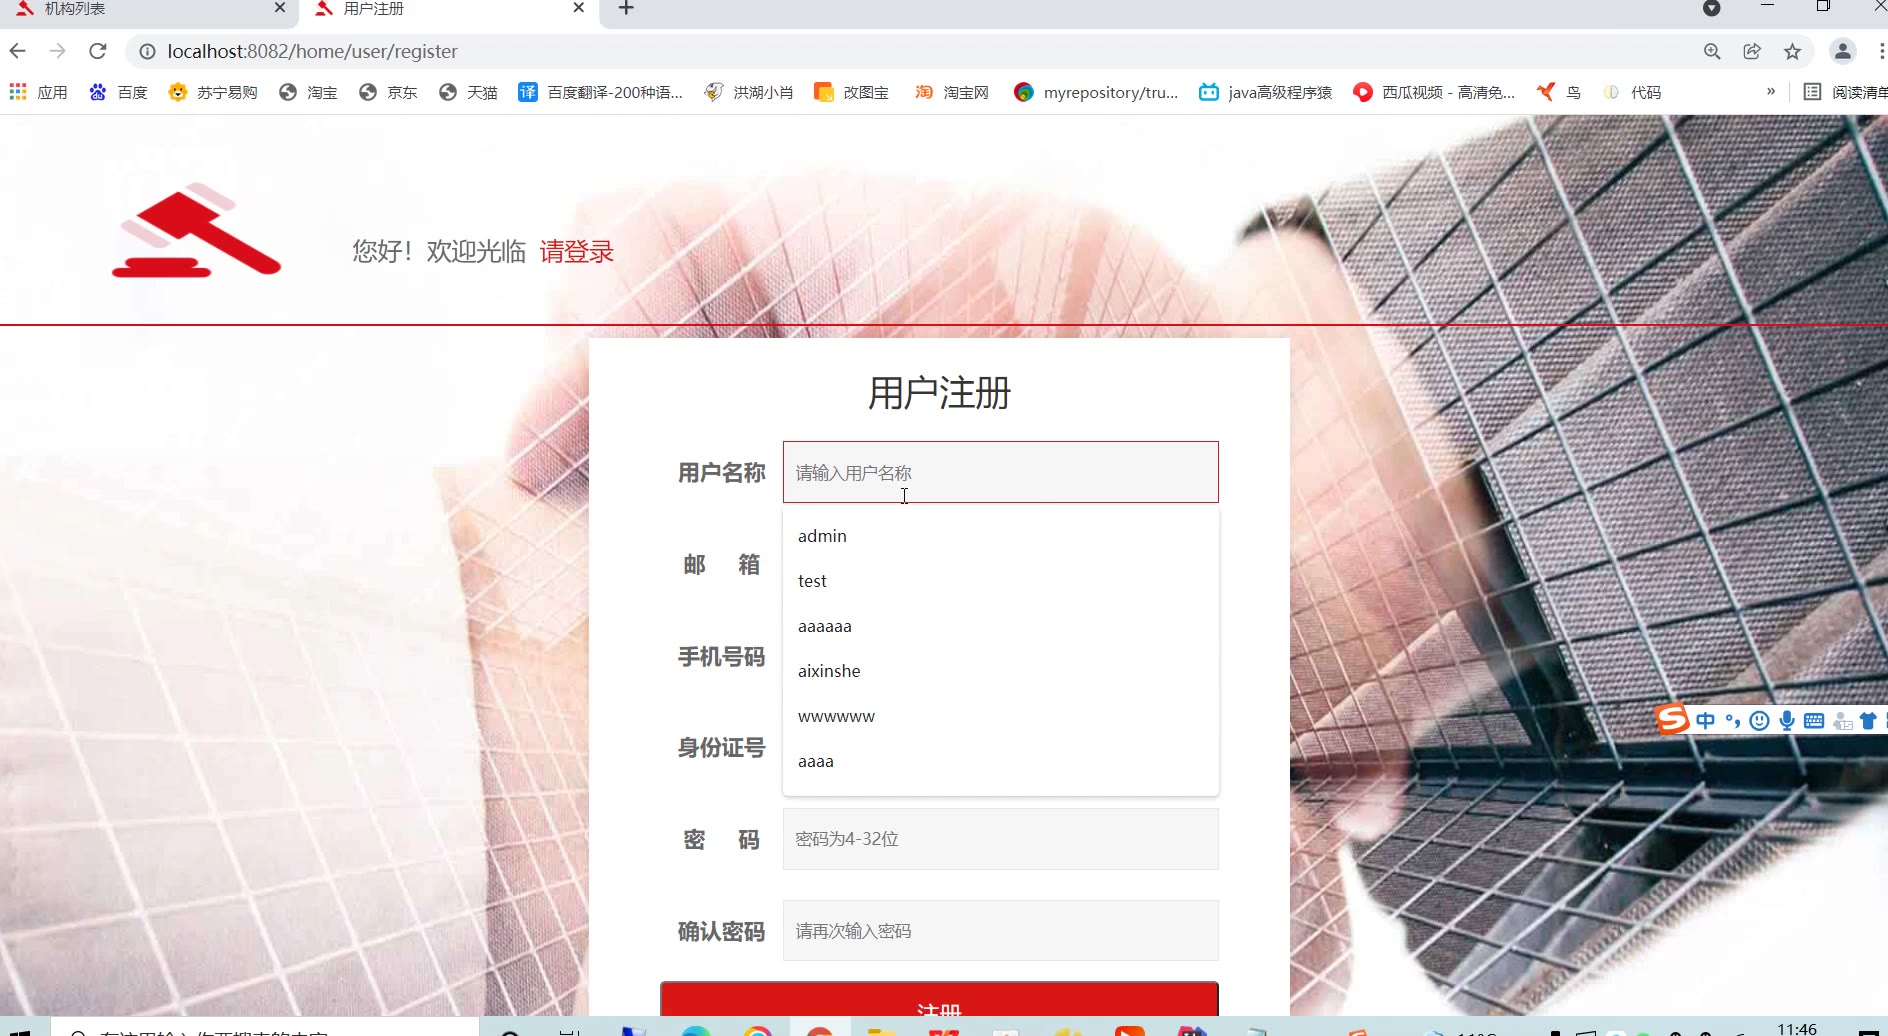Open the 百度 bookmark

(118, 92)
